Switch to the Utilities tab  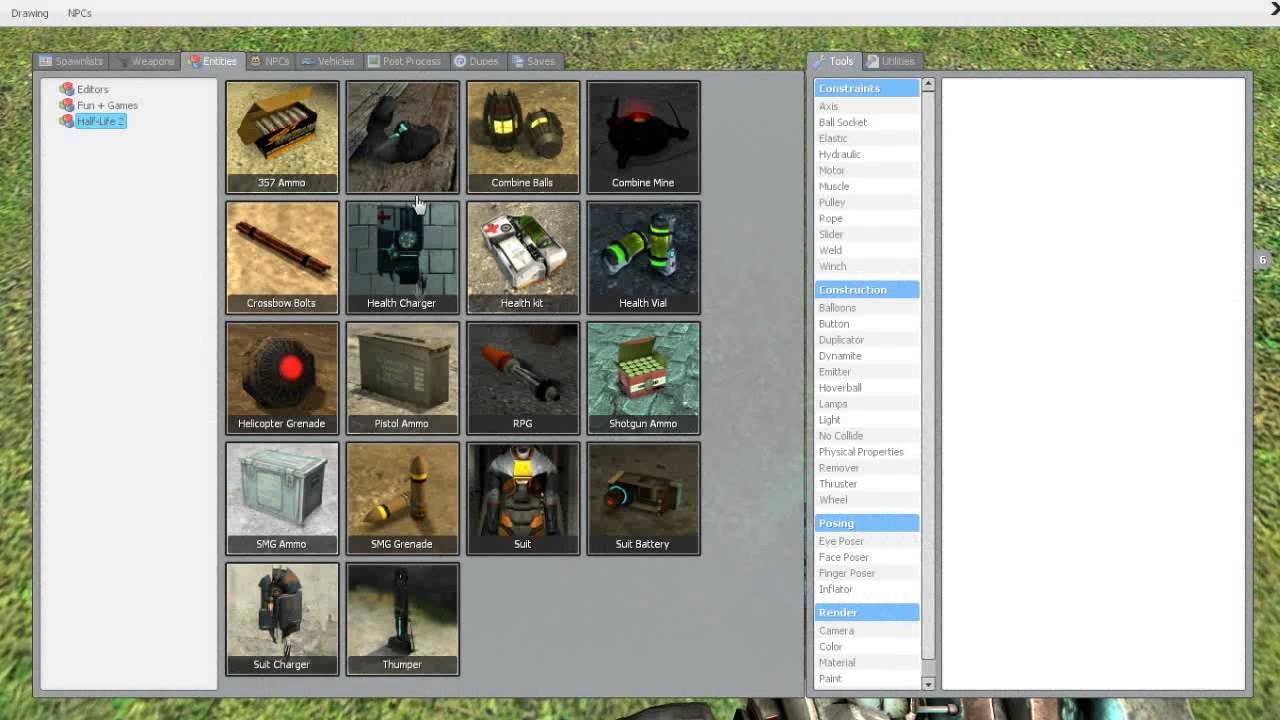891,61
